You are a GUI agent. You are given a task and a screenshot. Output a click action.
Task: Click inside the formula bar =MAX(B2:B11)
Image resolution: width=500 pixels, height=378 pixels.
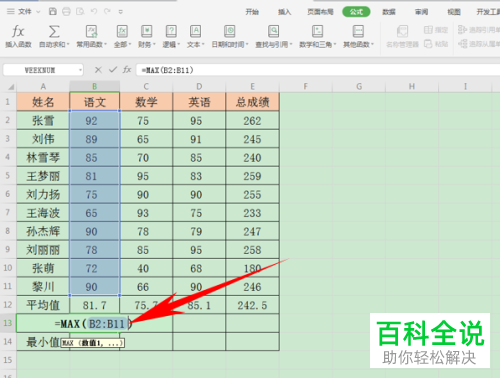(318, 70)
